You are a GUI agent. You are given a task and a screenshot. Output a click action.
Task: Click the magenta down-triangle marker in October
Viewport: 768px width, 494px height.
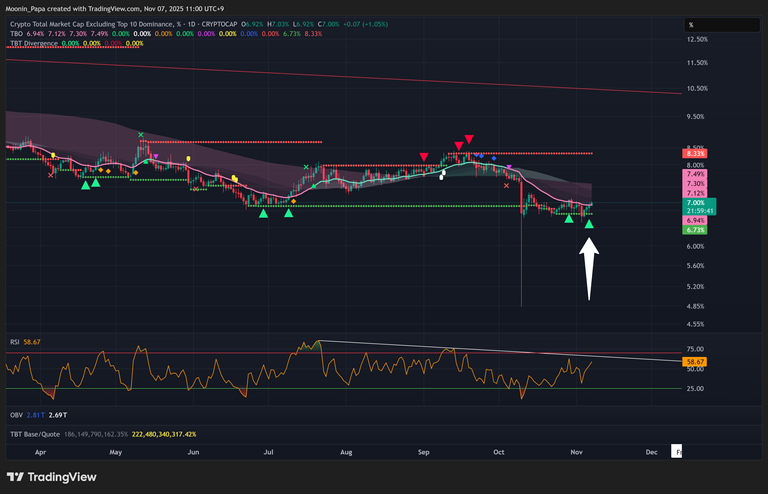point(509,168)
